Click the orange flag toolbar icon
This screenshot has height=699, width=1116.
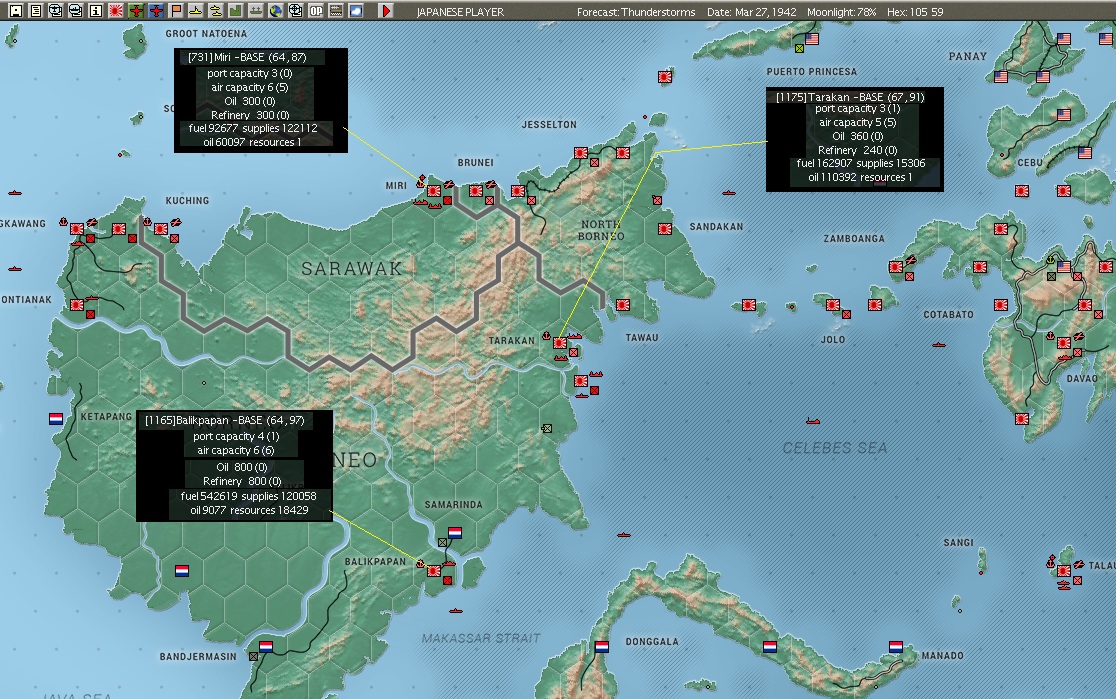click(176, 11)
